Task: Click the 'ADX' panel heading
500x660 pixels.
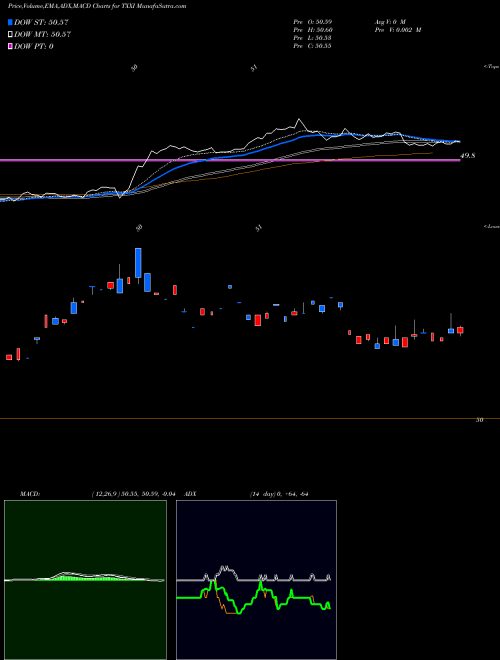Action: (189, 494)
